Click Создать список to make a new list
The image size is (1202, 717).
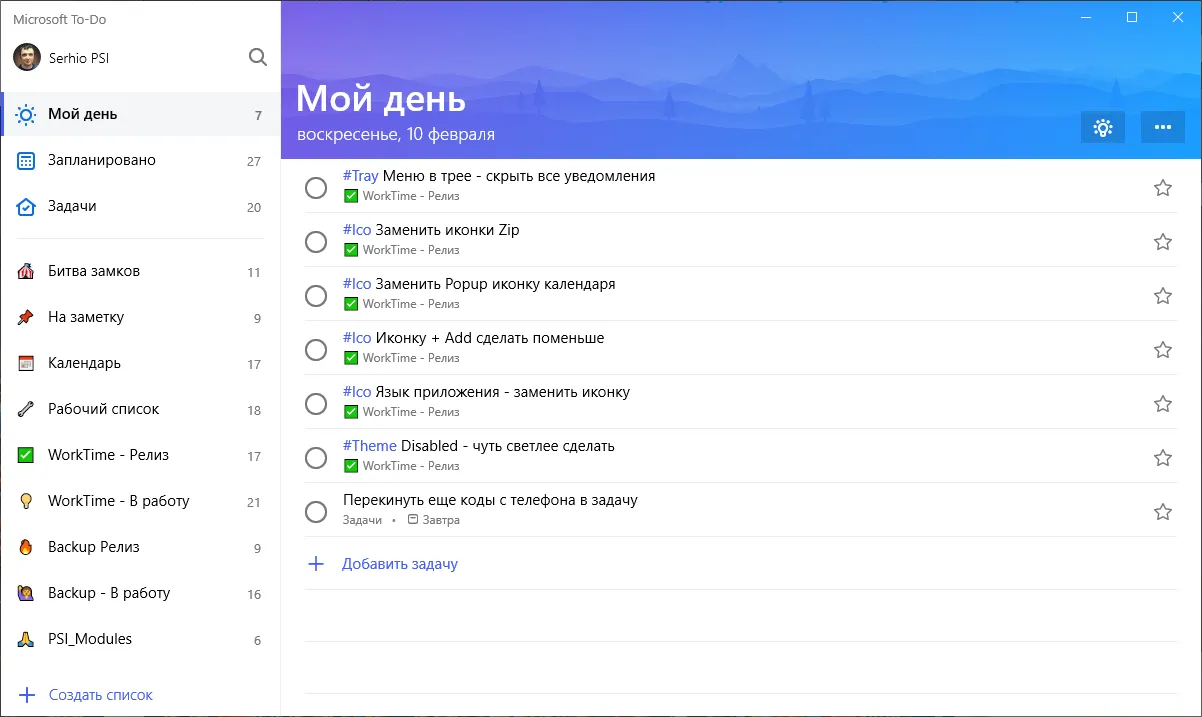coord(100,694)
